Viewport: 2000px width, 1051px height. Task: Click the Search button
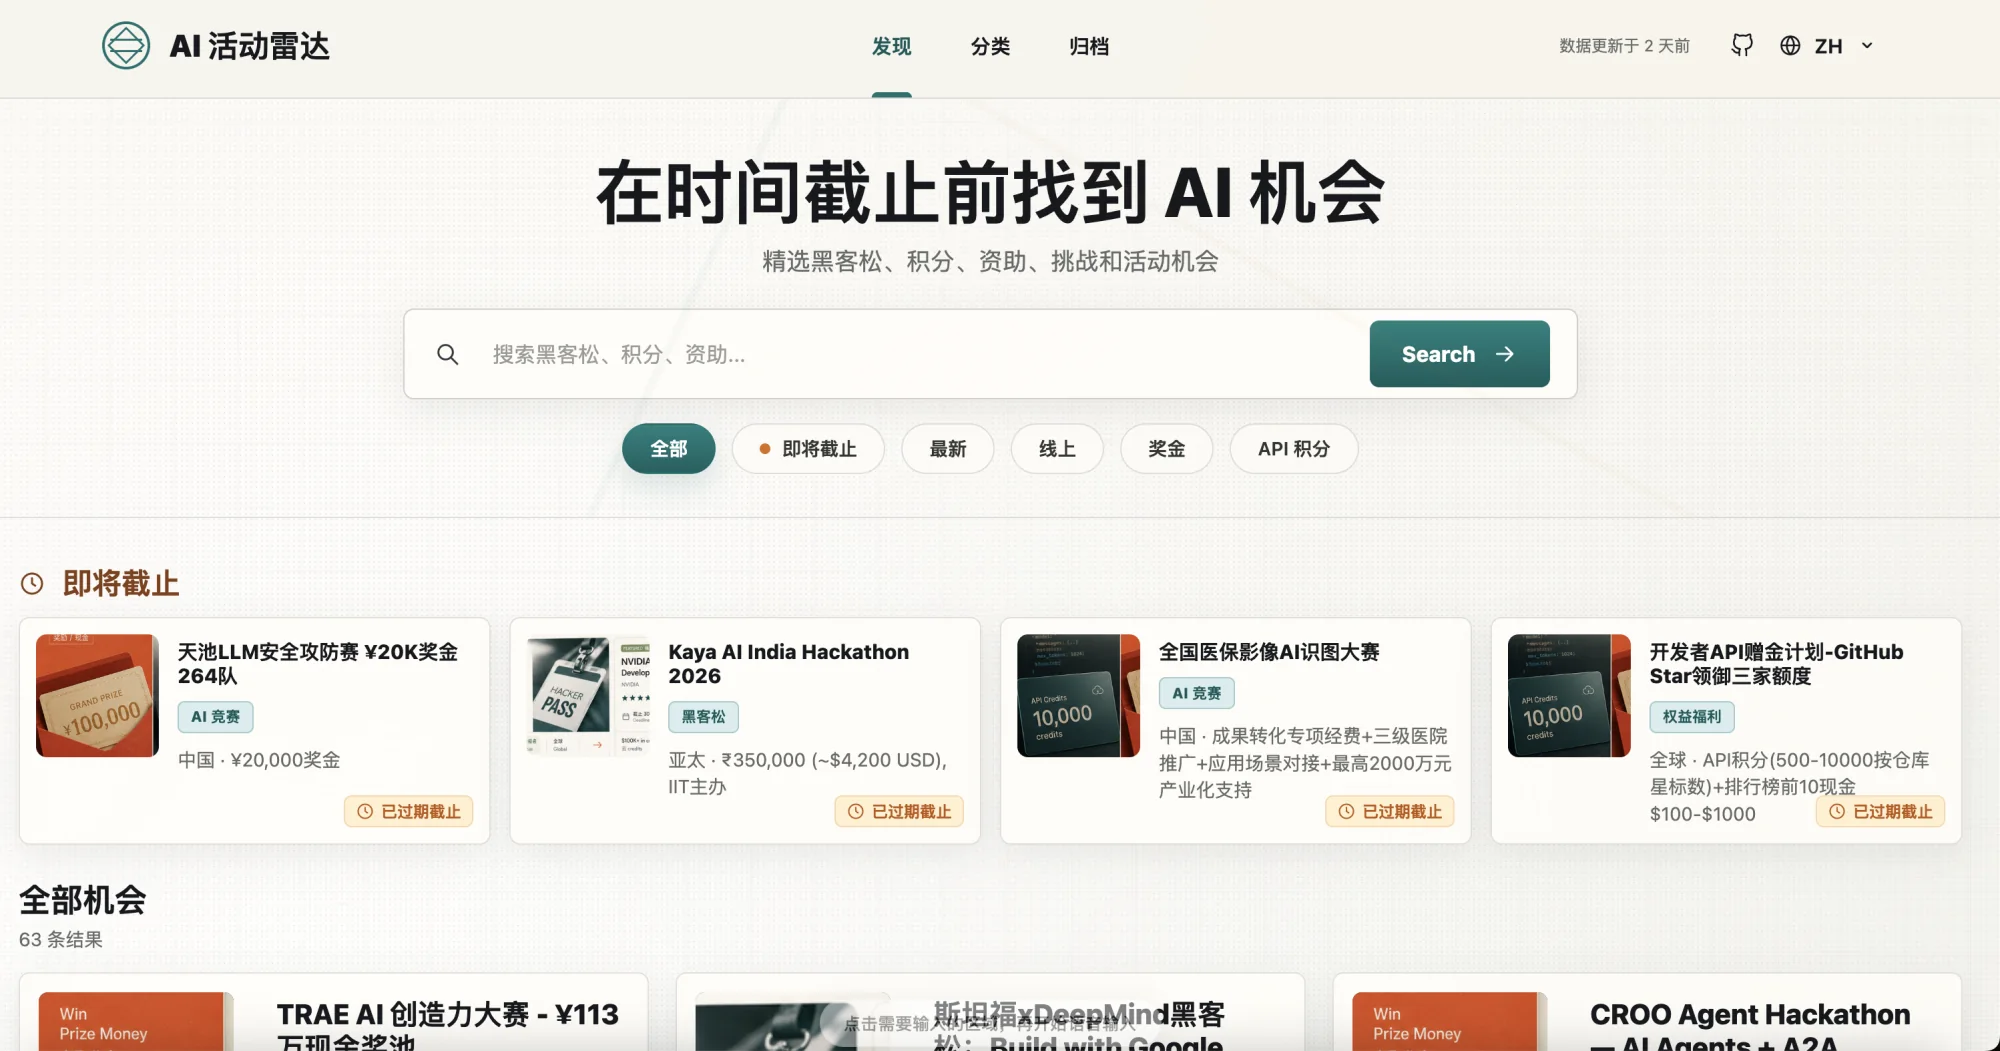(x=1459, y=354)
